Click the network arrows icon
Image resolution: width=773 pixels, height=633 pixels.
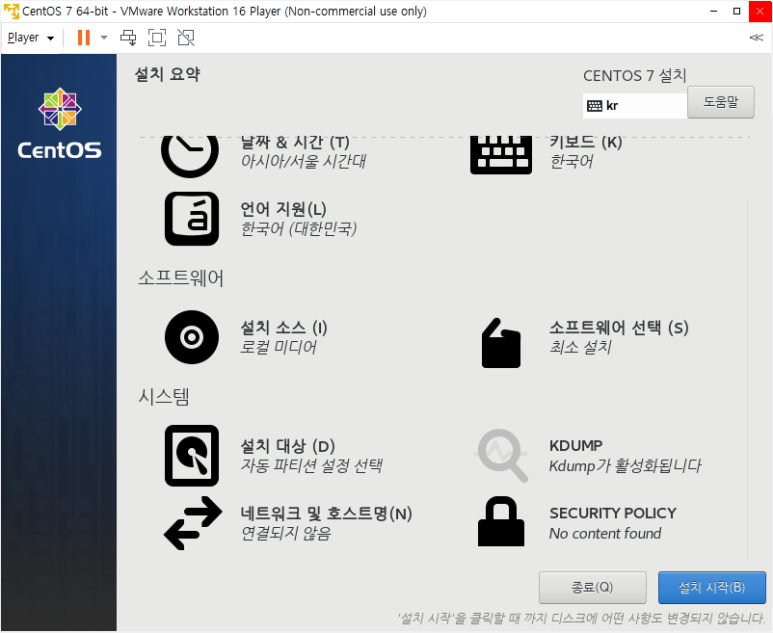pyautogui.click(x=193, y=523)
